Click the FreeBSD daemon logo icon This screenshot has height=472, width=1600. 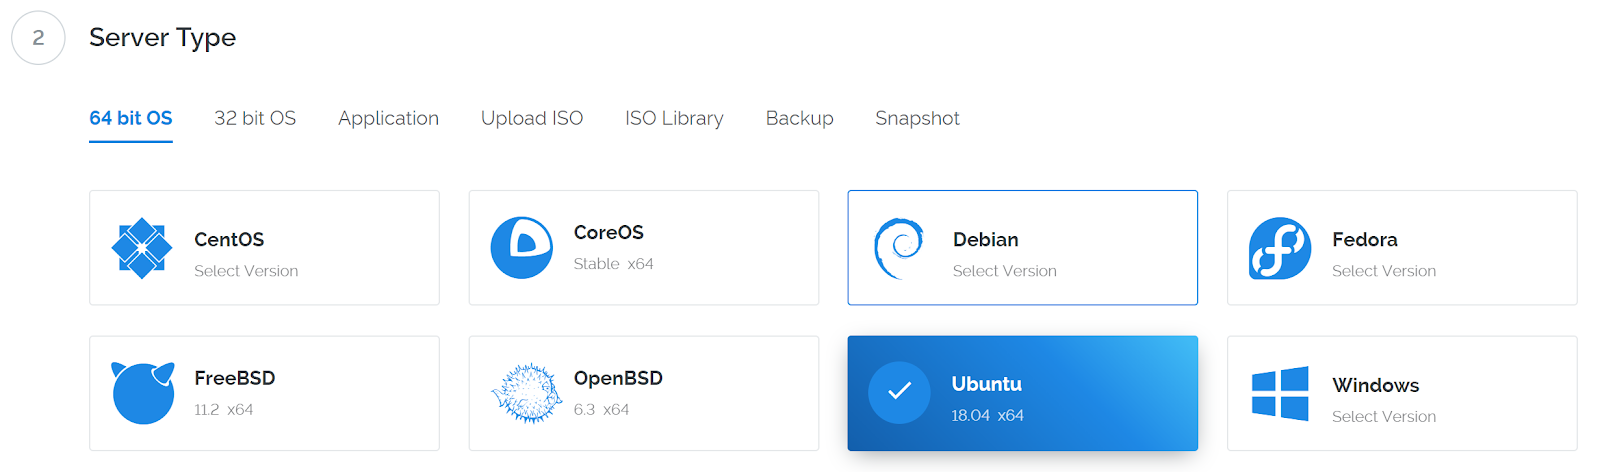click(143, 393)
